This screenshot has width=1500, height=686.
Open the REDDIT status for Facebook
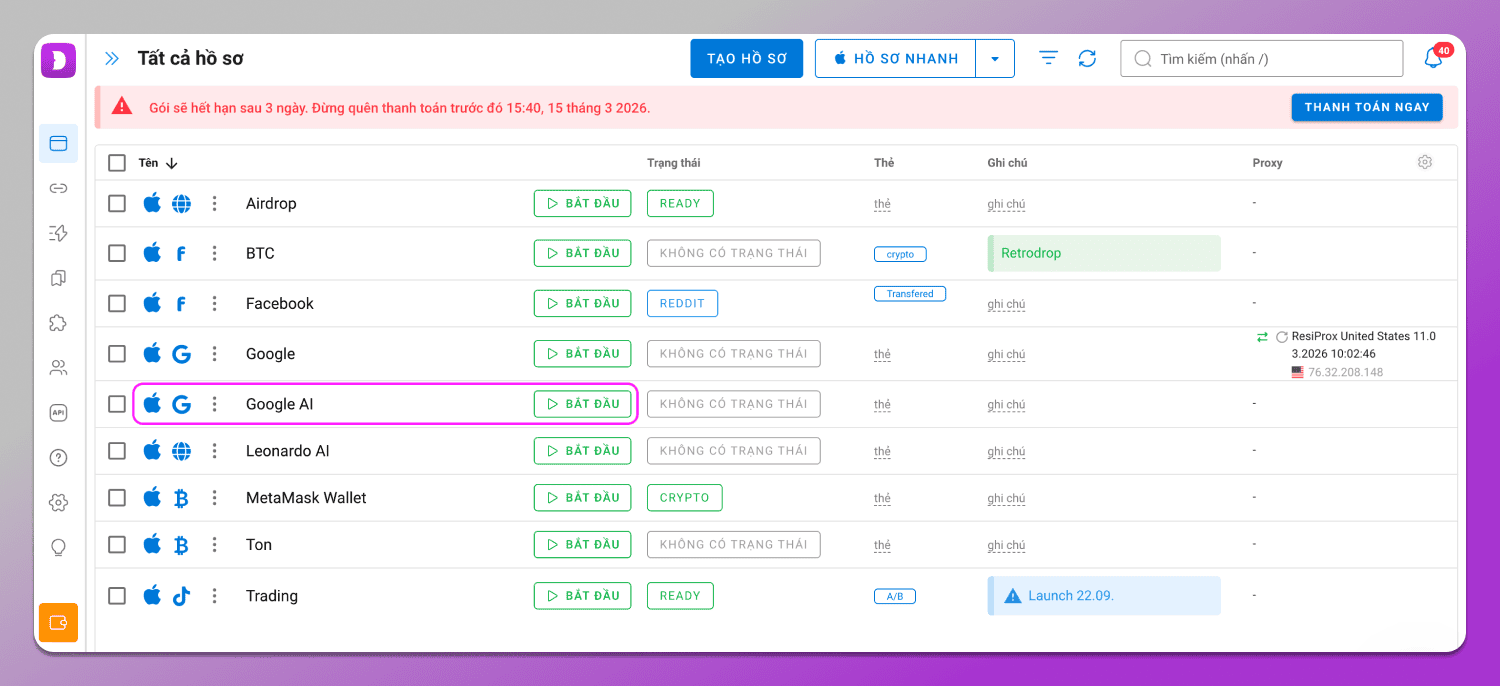[x=682, y=303]
